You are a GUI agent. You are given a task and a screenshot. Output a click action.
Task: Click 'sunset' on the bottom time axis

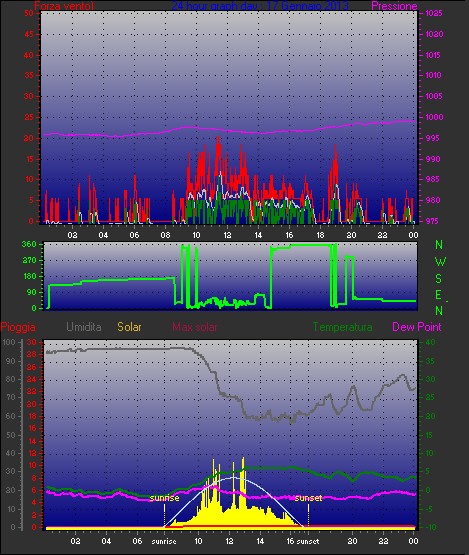[x=308, y=541]
